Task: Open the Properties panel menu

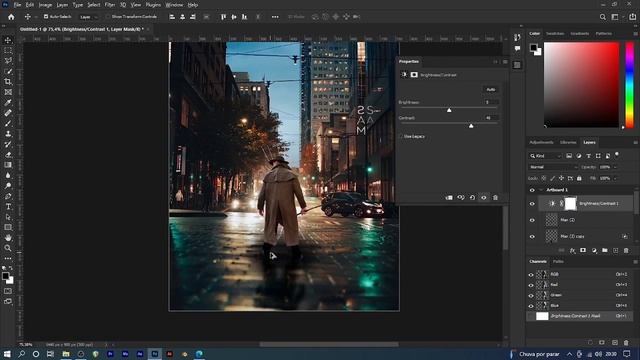Action: [x=505, y=62]
